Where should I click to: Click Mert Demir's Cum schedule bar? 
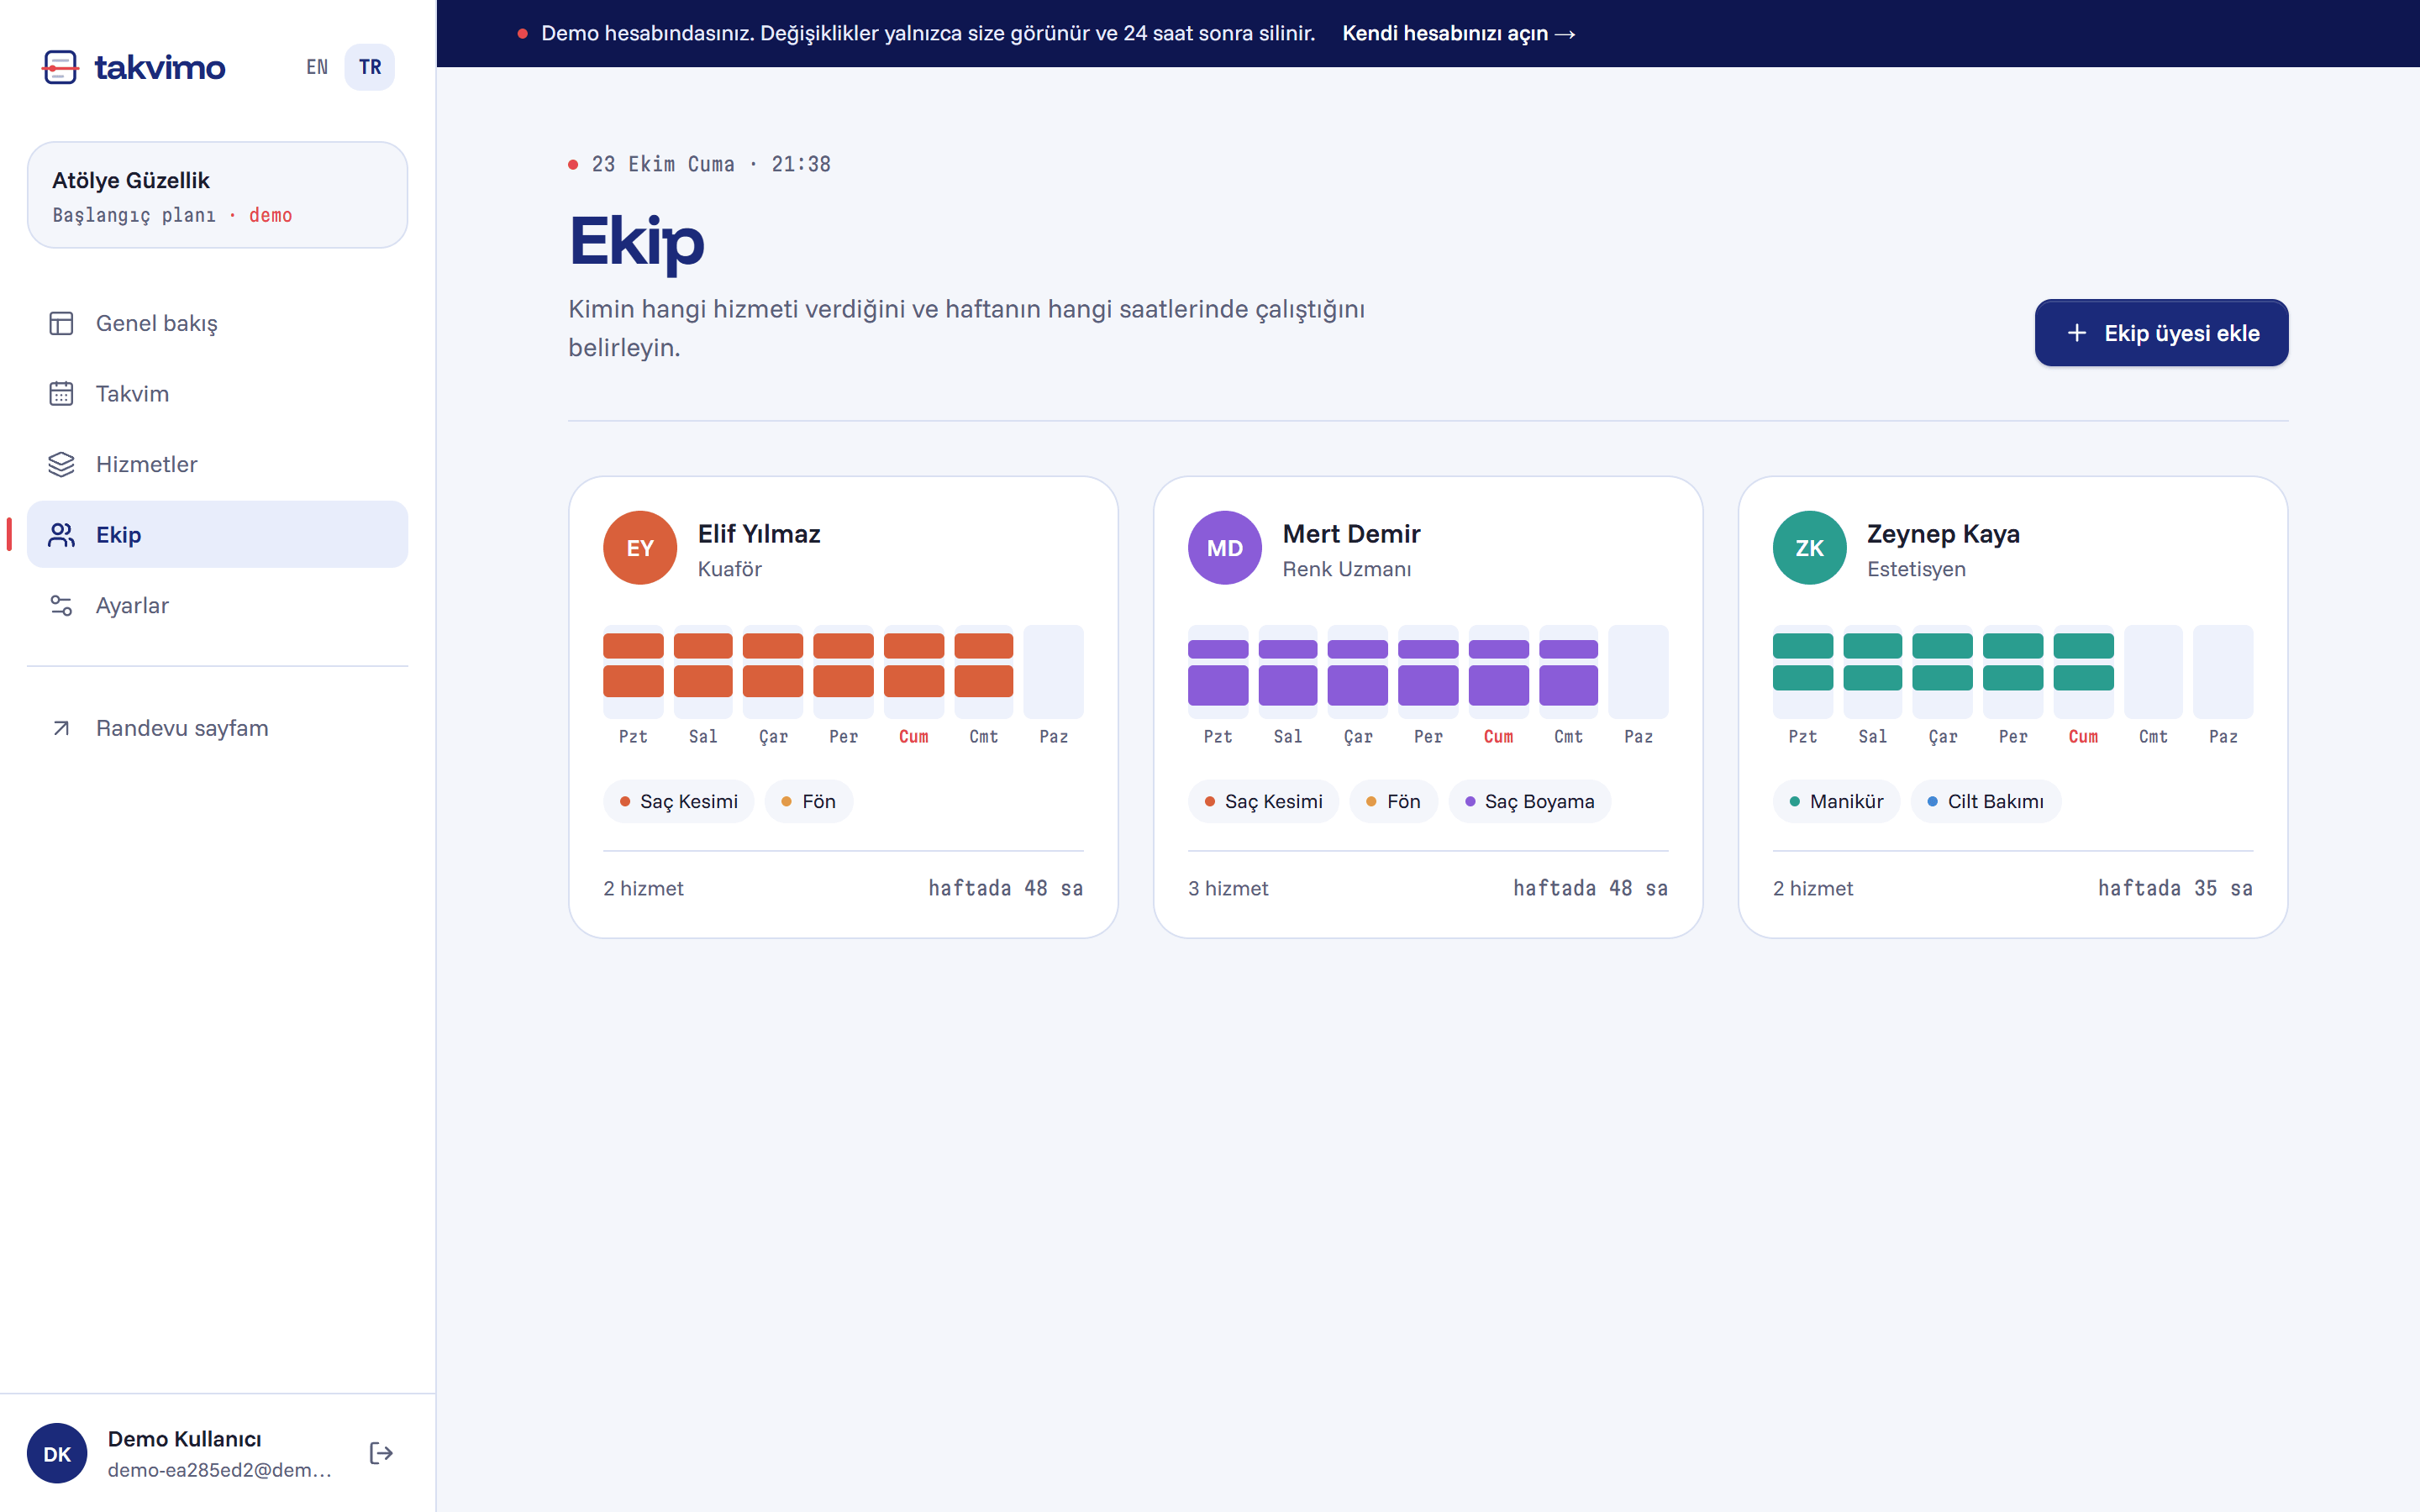coord(1498,672)
